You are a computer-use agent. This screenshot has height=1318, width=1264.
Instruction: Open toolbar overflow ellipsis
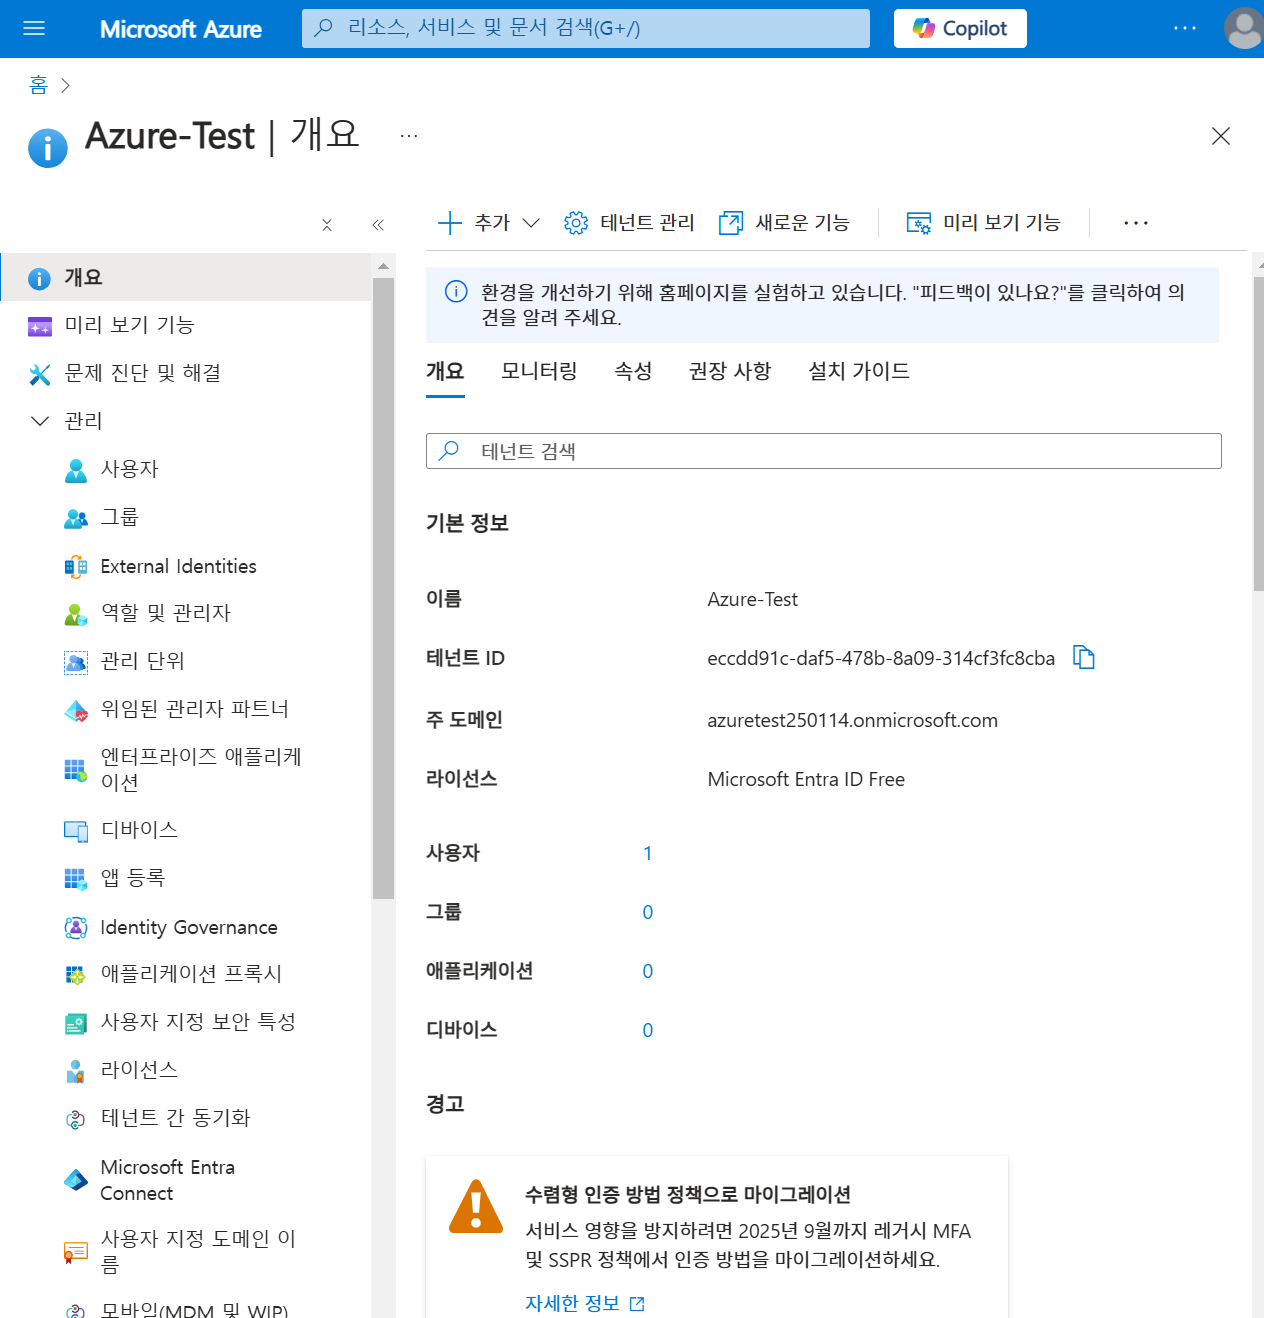pyautogui.click(x=1136, y=222)
